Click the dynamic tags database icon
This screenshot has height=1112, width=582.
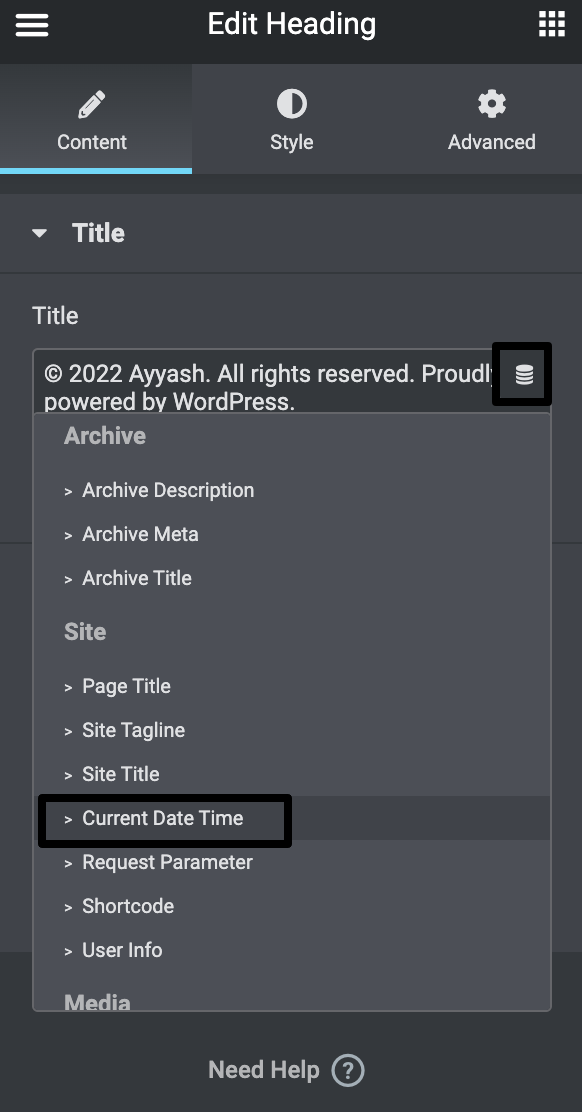[x=521, y=373]
